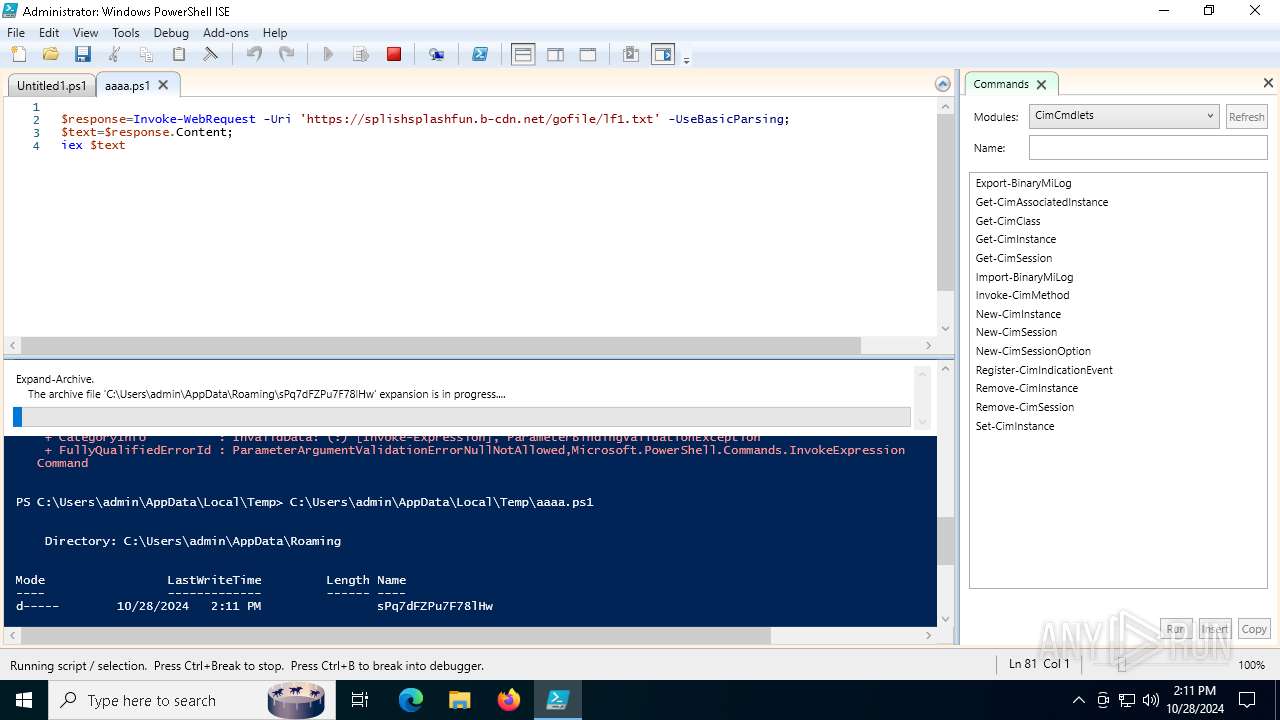This screenshot has height=720, width=1280.
Task: Open Firefox from the taskbar
Action: tap(509, 700)
